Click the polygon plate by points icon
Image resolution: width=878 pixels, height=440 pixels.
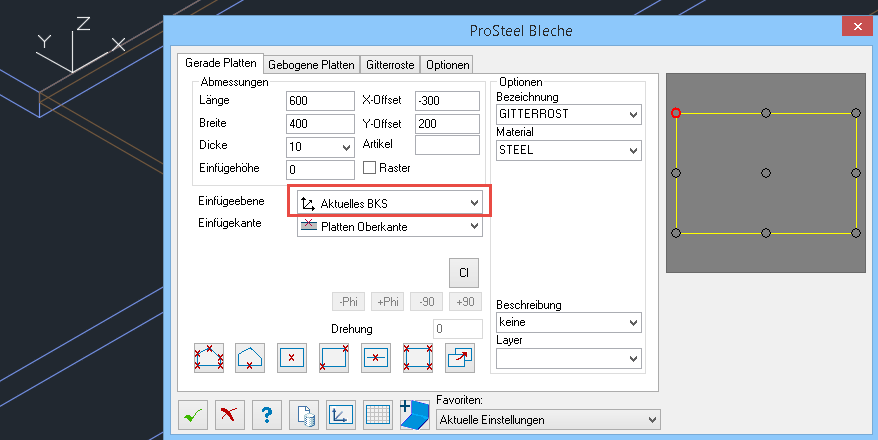209,358
